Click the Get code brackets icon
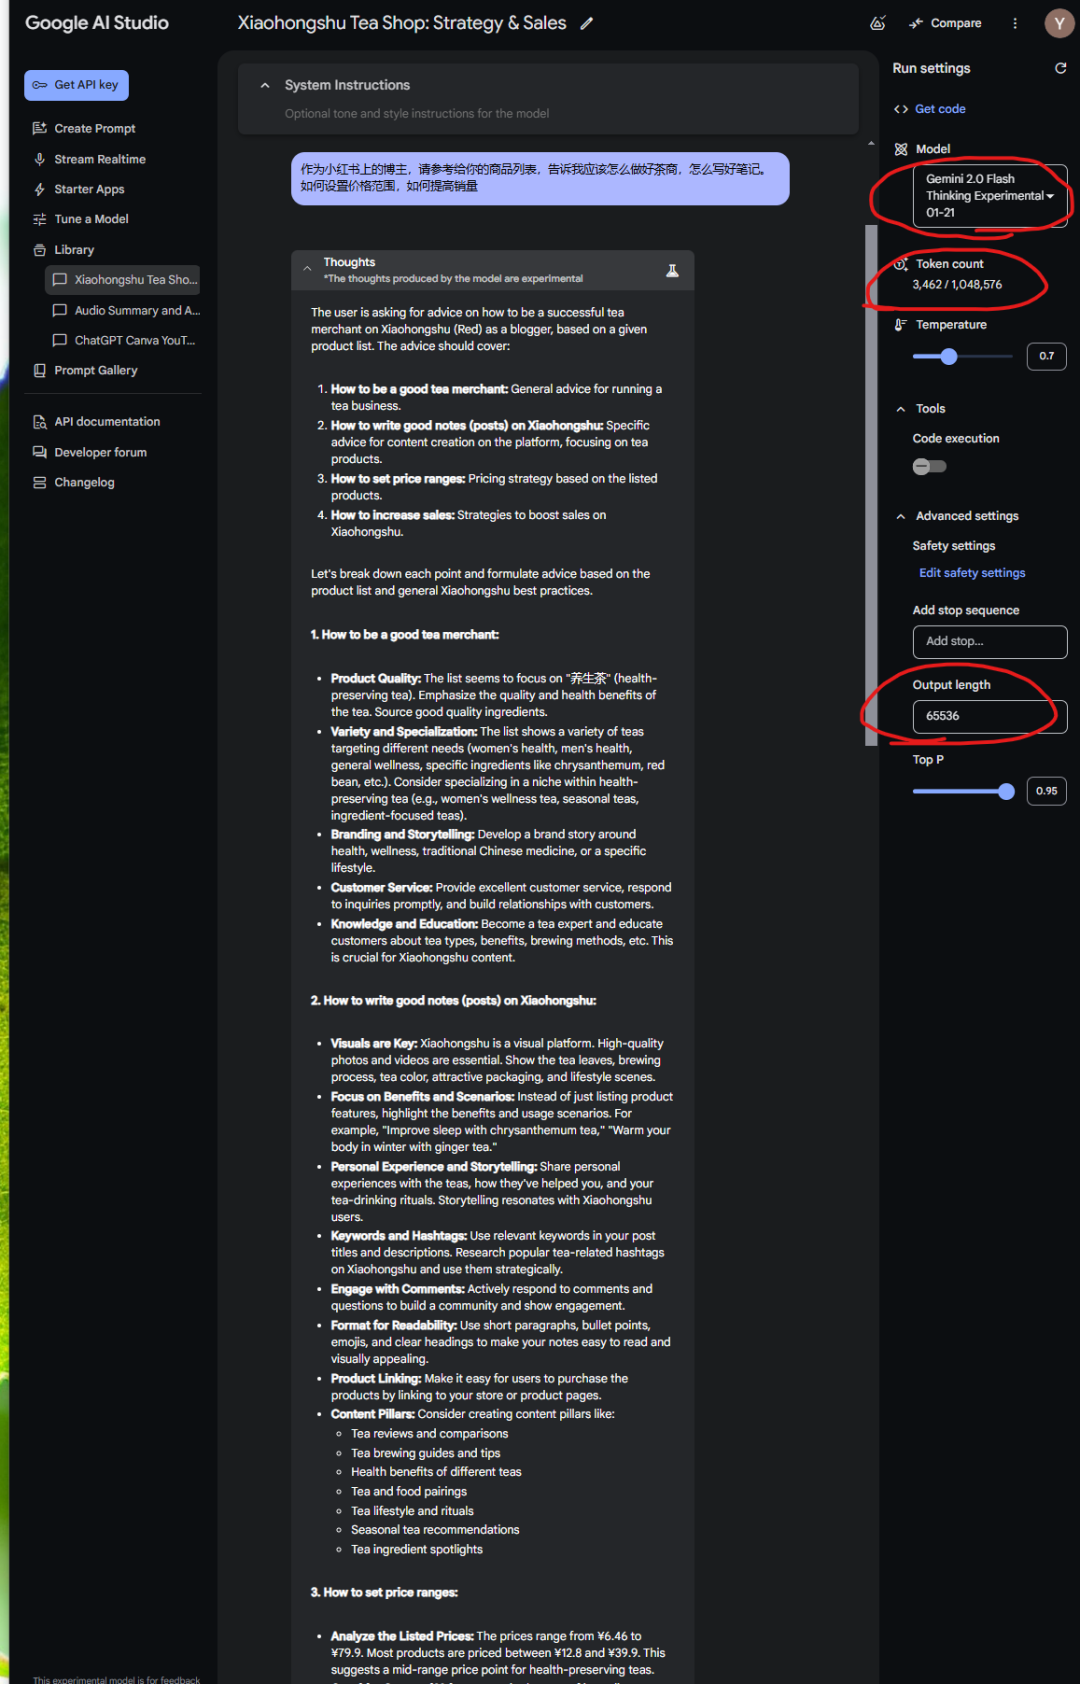1080x1684 pixels. 901,109
